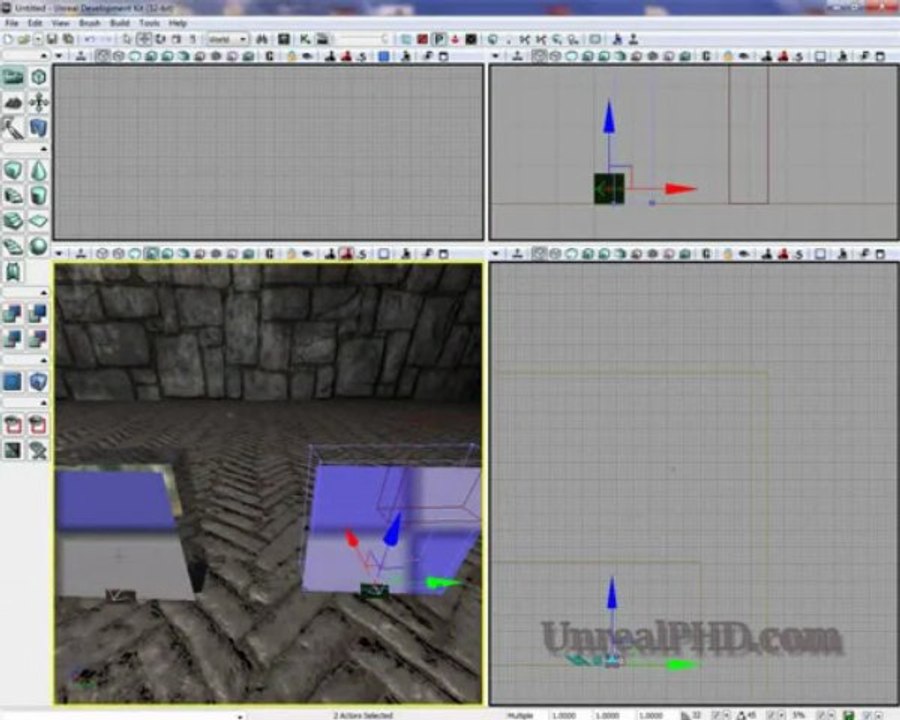Choose the Cube builder brush
This screenshot has height=720, width=900.
pos(14,171)
